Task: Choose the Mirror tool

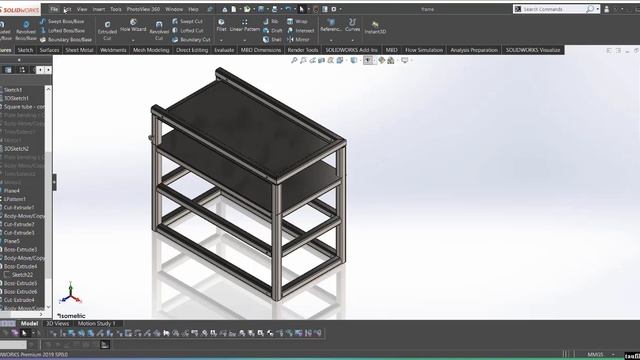Action: 298,40
